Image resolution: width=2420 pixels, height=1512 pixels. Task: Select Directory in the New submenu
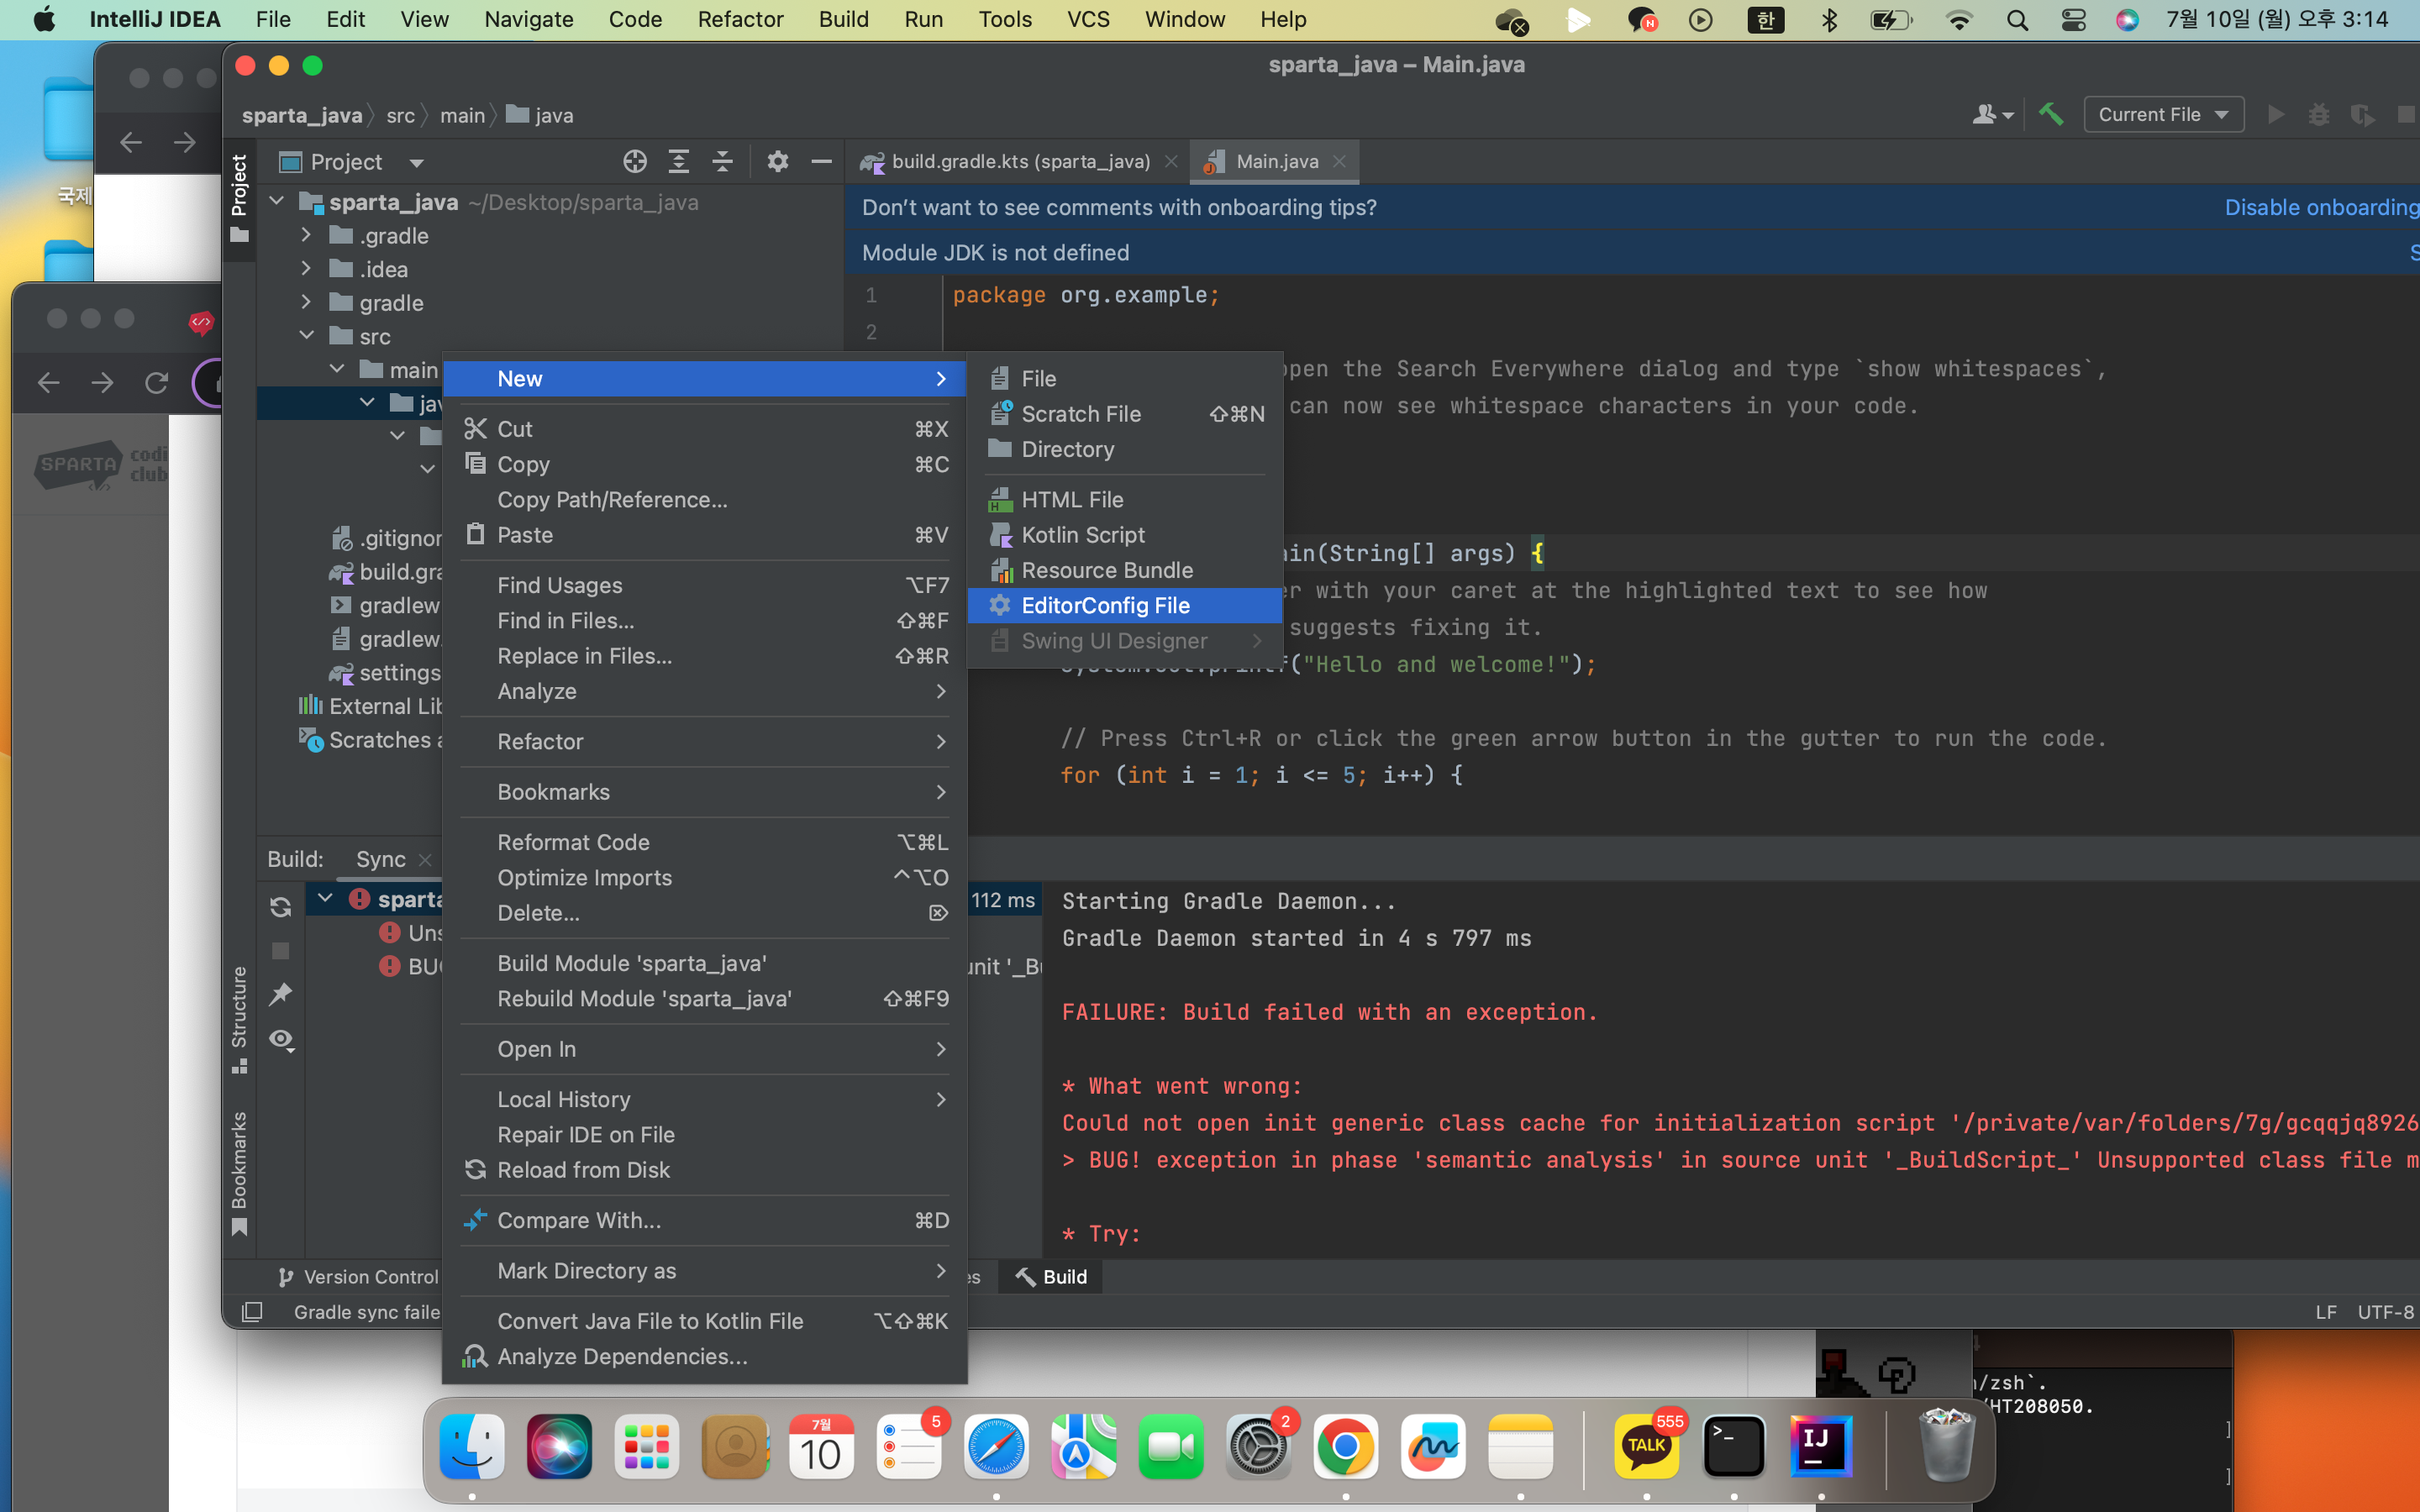point(1125,449)
